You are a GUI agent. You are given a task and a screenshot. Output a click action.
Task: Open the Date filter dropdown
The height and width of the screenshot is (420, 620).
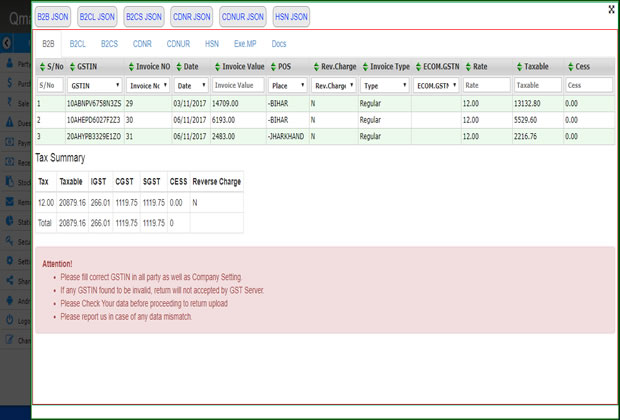[x=191, y=85]
